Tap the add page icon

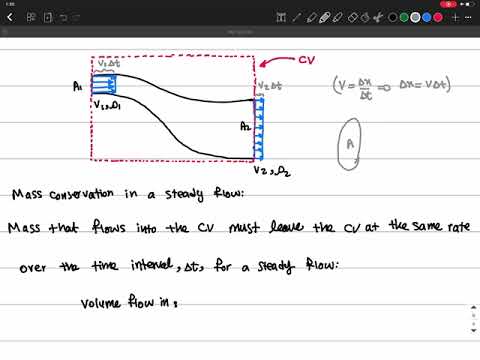48,17
